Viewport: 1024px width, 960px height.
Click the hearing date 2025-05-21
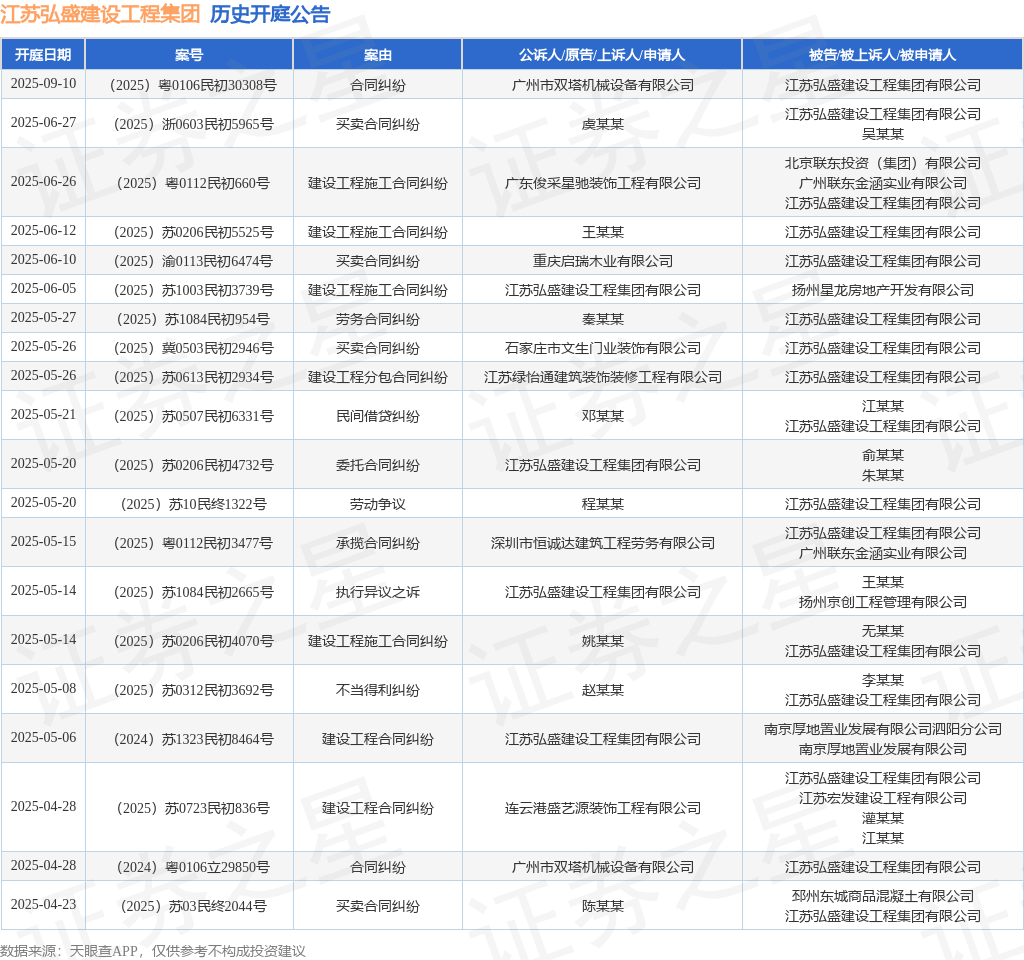click(43, 415)
